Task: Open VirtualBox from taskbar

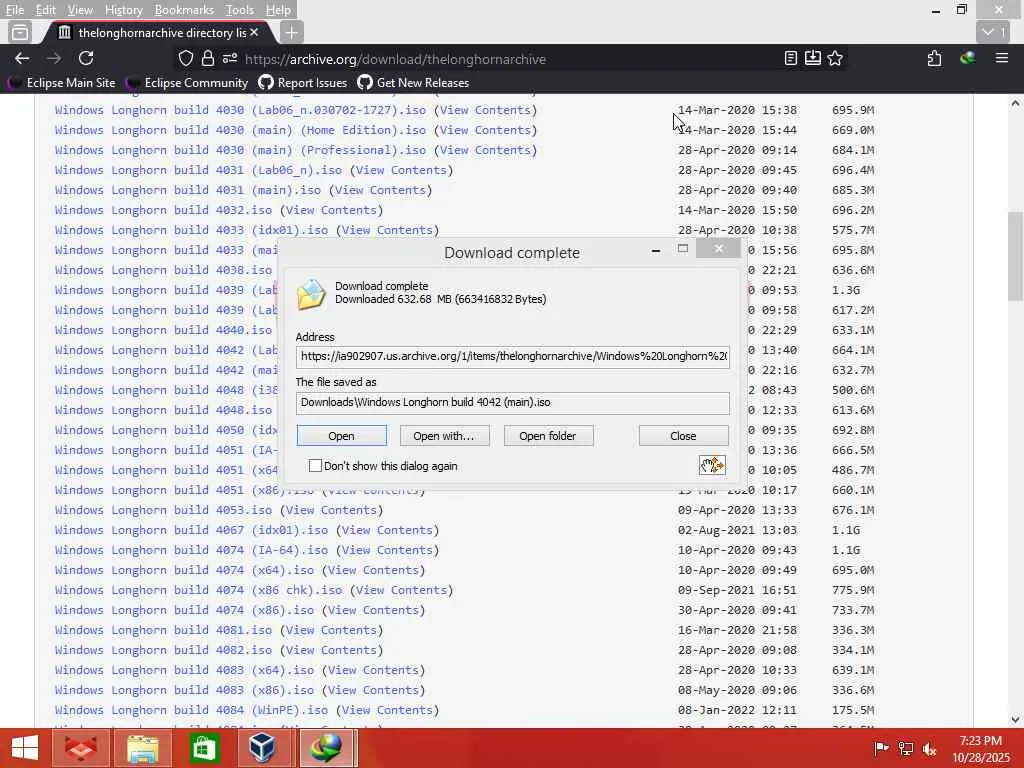Action: [x=262, y=748]
